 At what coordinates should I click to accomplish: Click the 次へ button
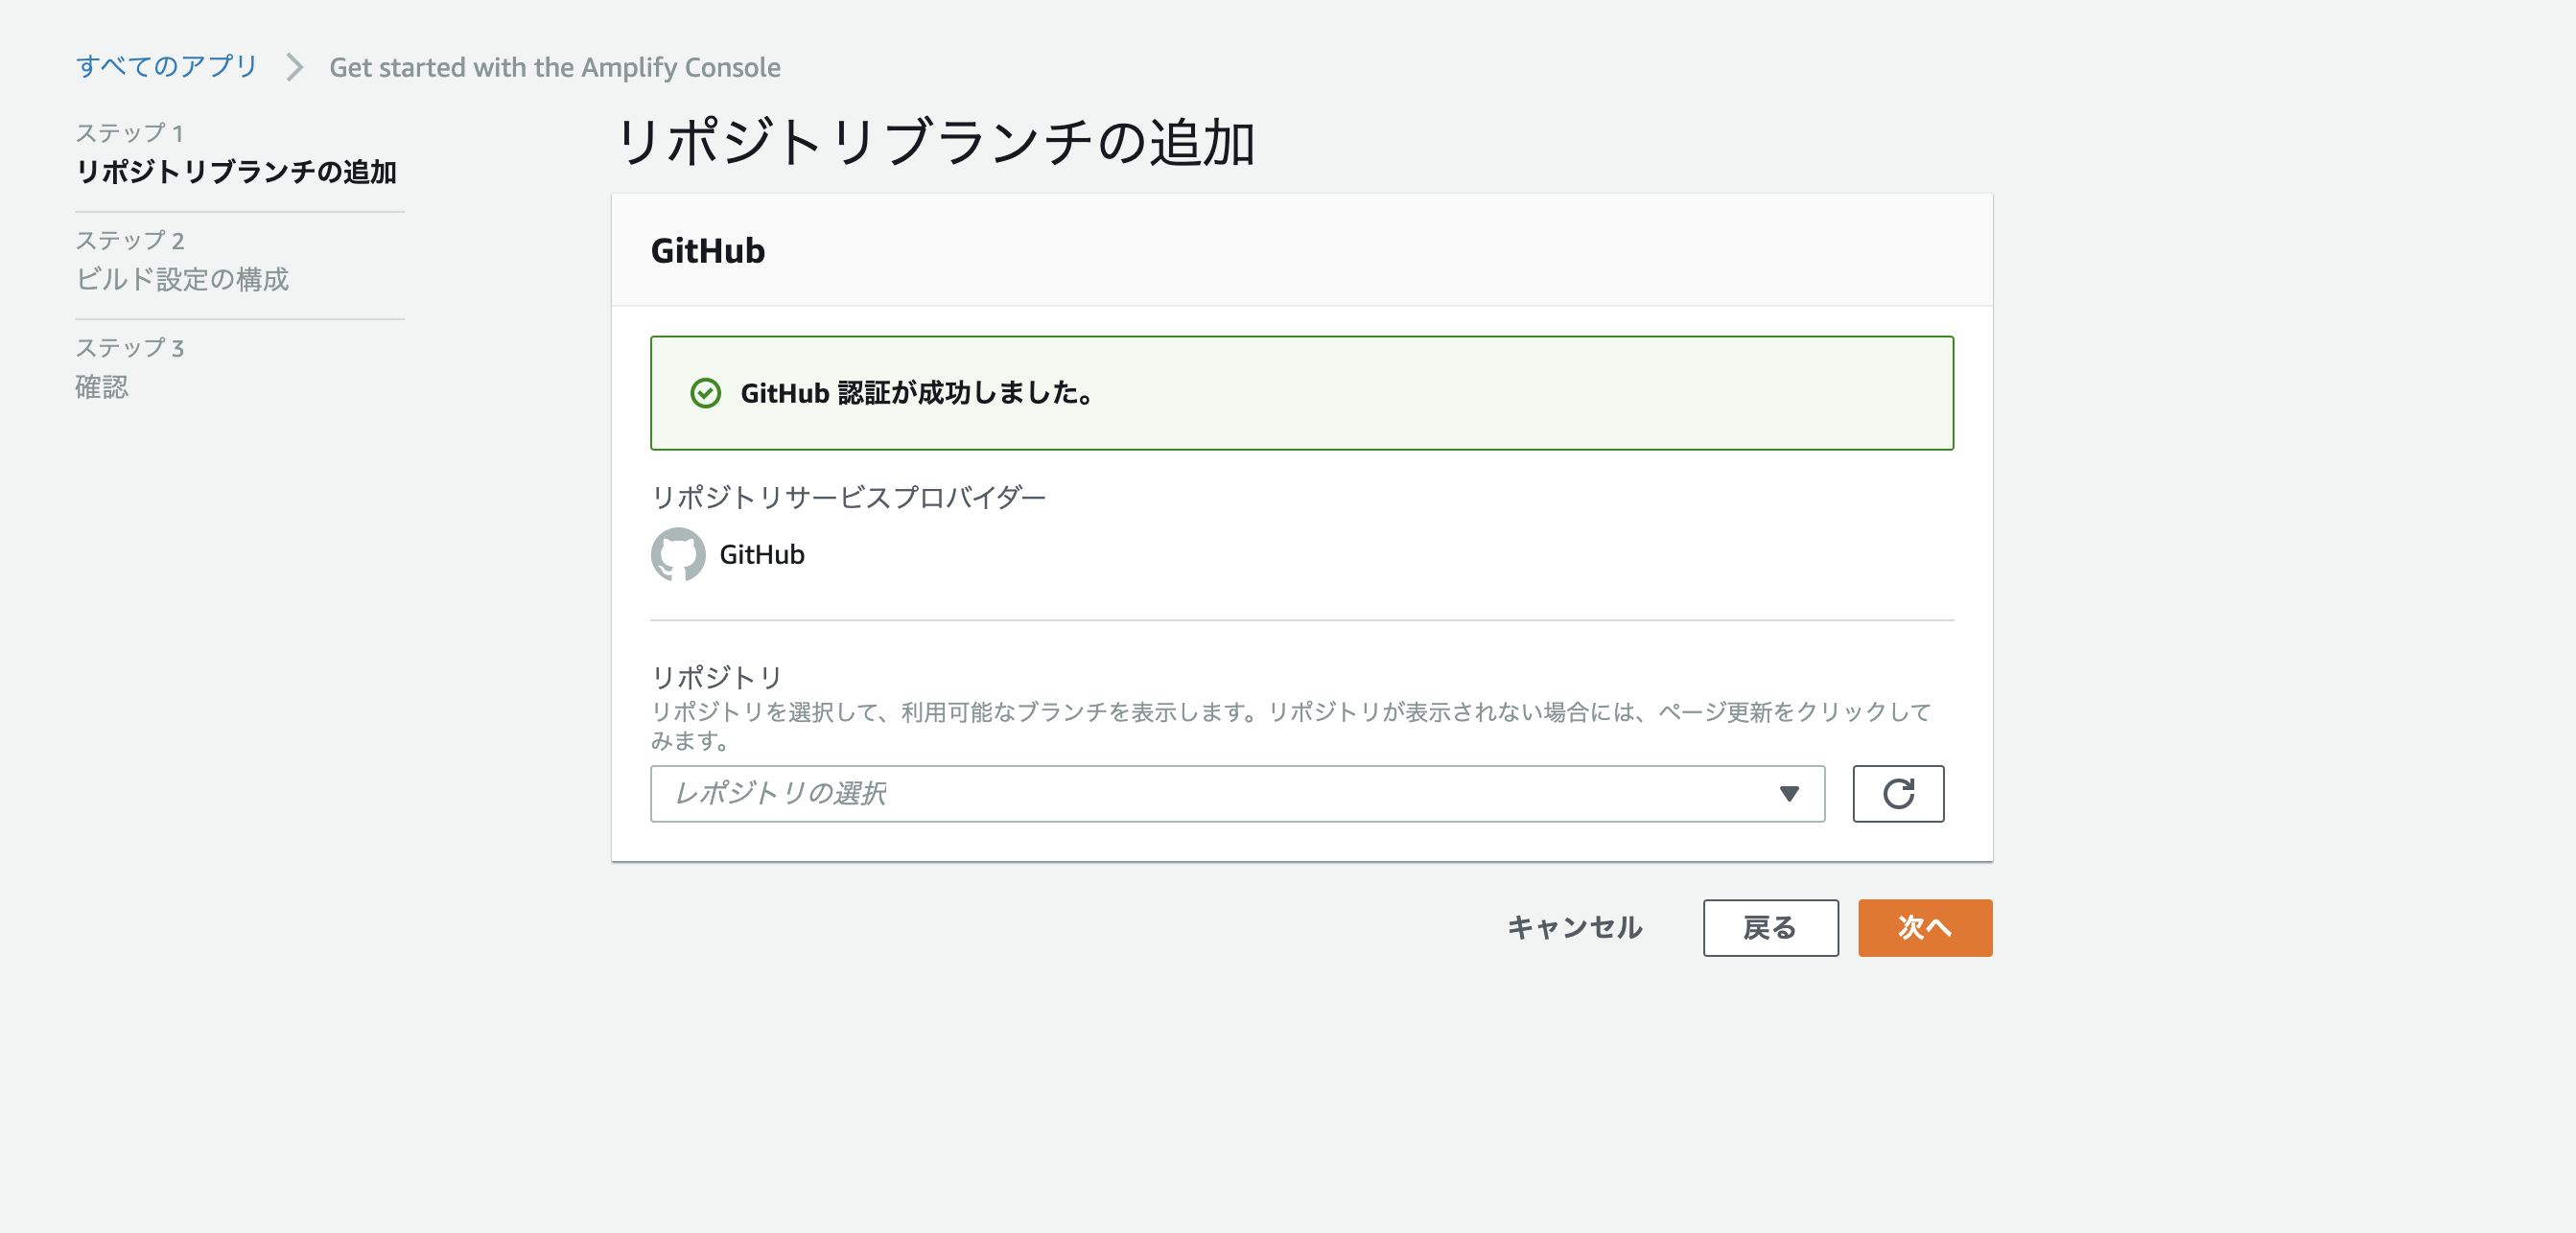tap(1924, 927)
